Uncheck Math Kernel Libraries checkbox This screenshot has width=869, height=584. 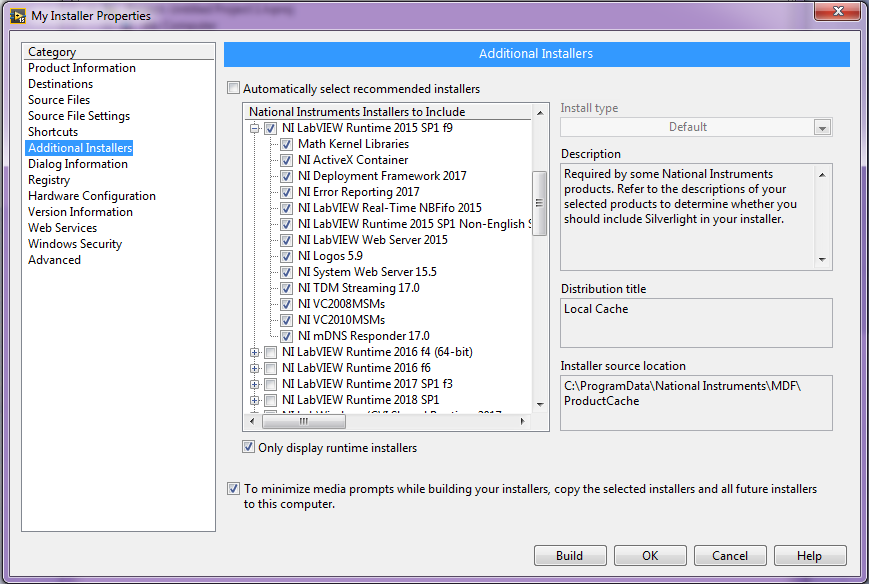tap(287, 145)
